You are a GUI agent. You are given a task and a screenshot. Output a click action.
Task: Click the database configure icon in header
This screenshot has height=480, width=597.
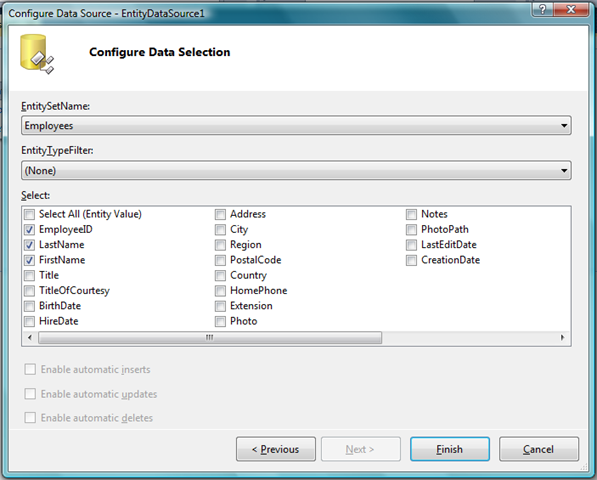37,54
